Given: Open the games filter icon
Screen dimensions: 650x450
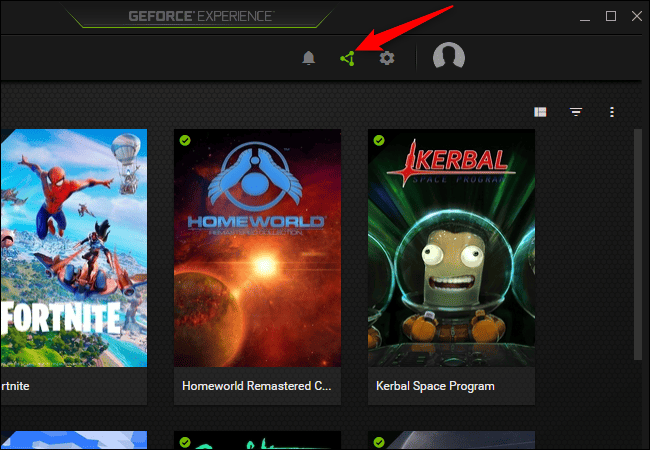Looking at the screenshot, I should [576, 112].
